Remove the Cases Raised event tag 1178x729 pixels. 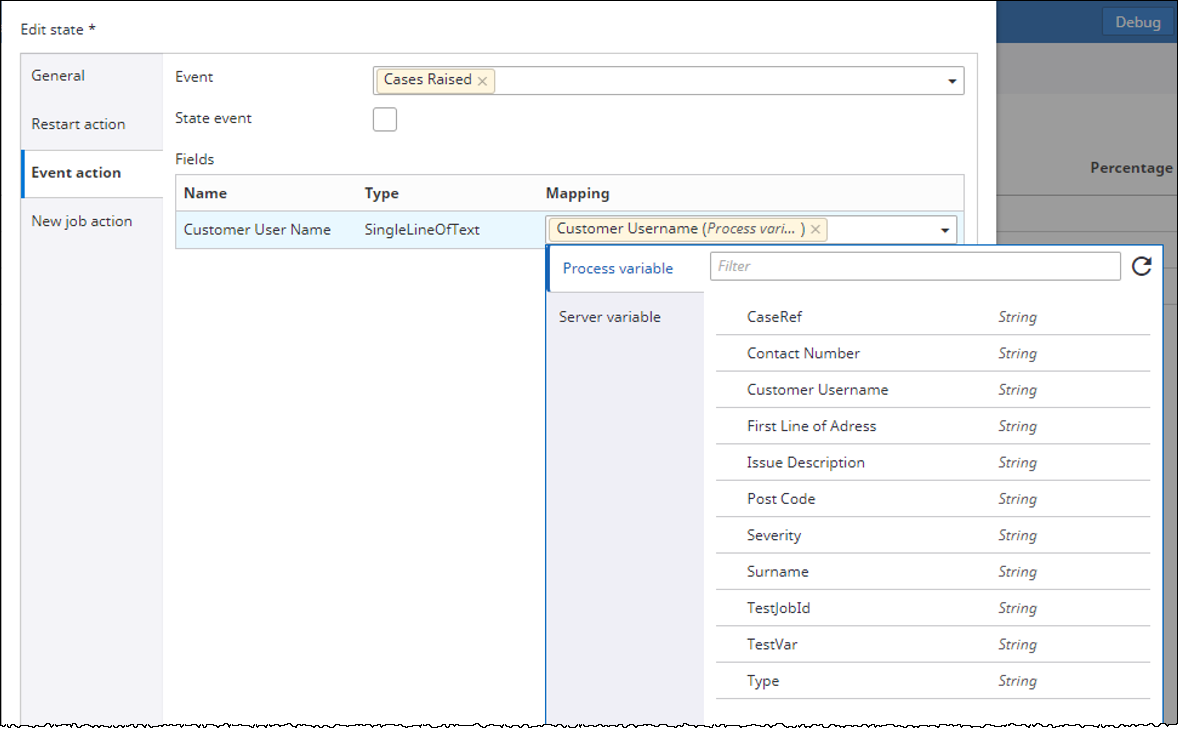pyautogui.click(x=482, y=80)
